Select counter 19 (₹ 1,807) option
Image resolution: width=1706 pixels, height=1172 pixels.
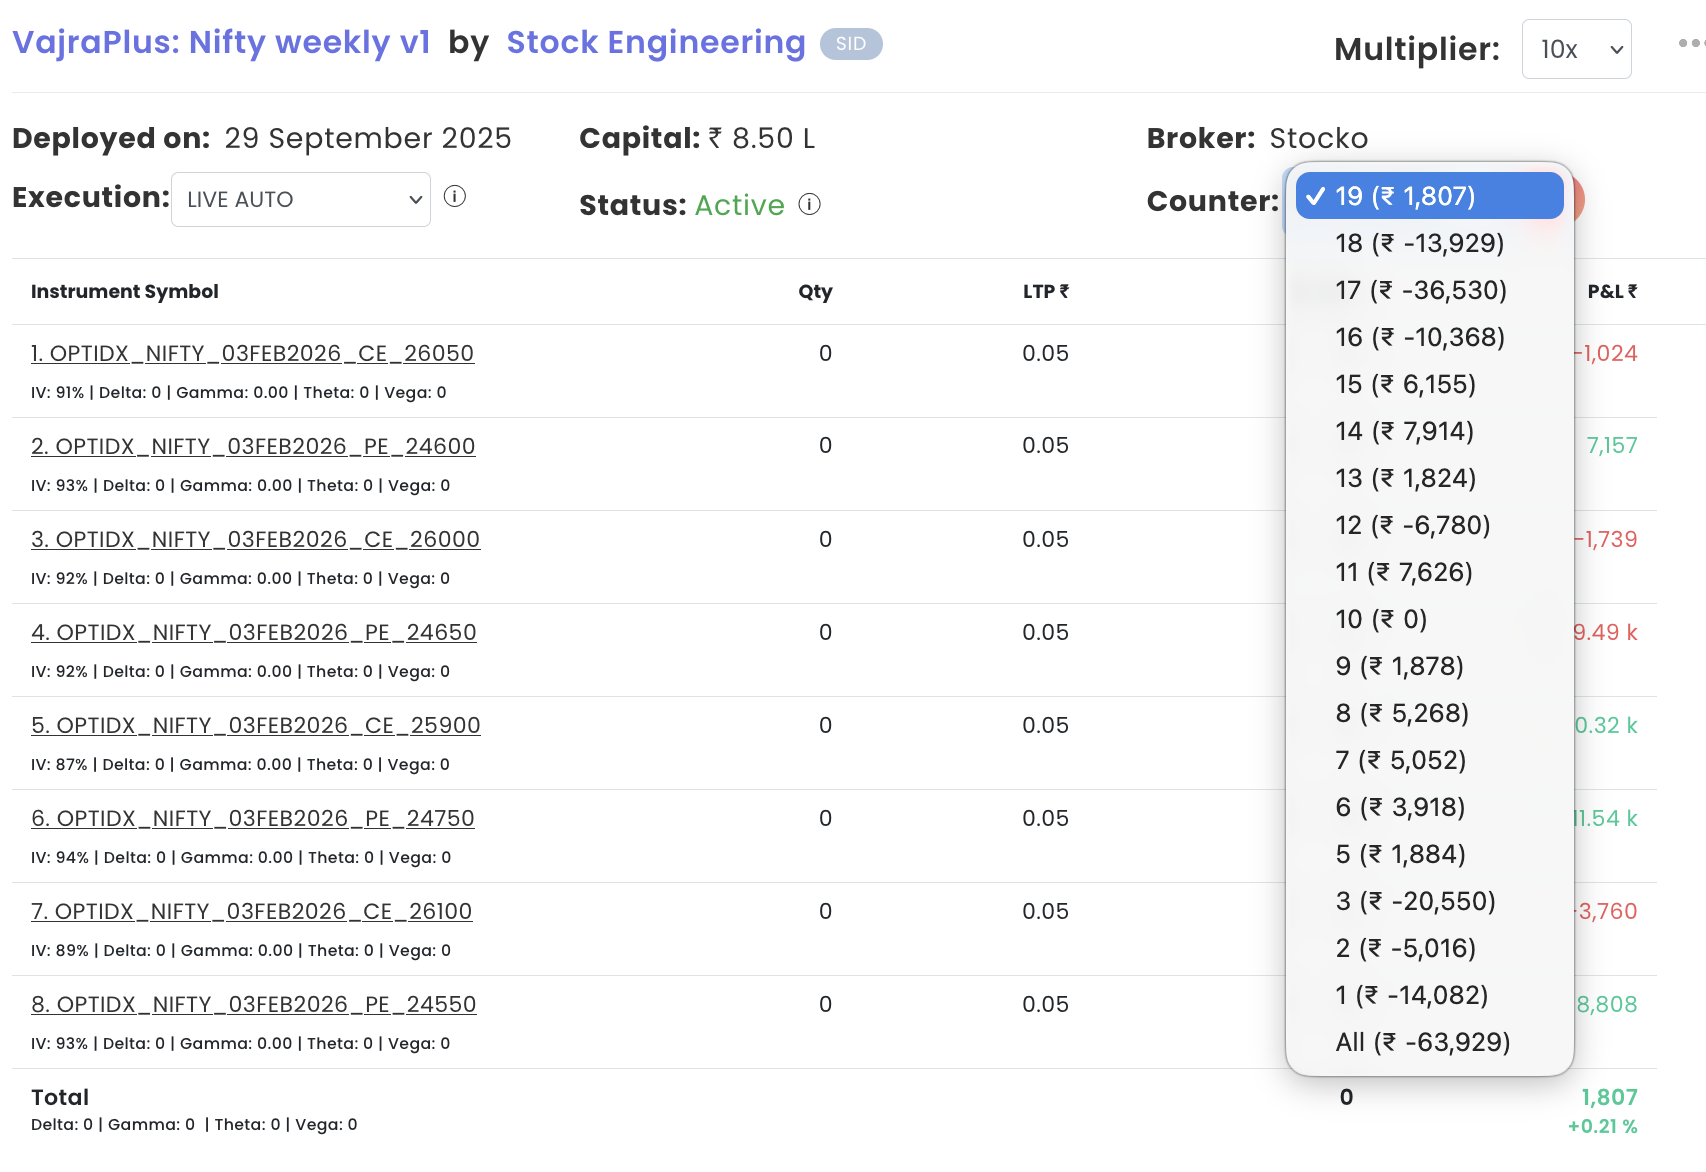pyautogui.click(x=1428, y=196)
